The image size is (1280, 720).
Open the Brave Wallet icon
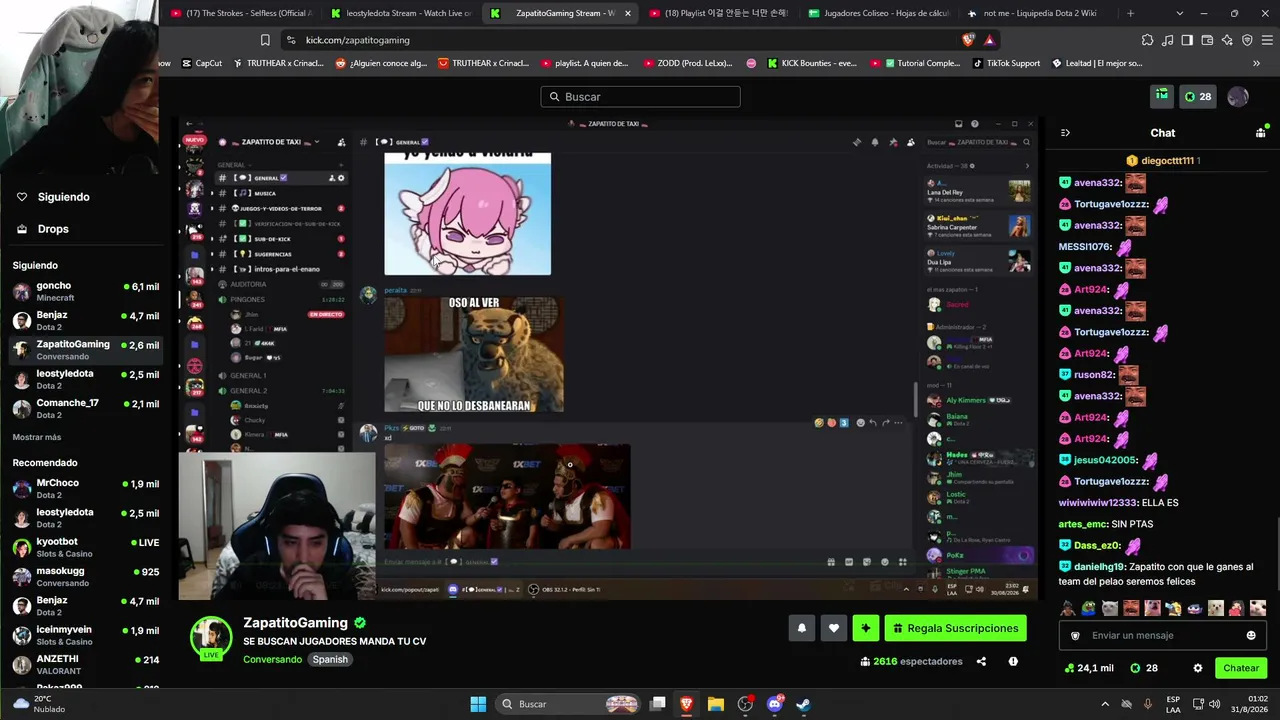pos(1207,40)
